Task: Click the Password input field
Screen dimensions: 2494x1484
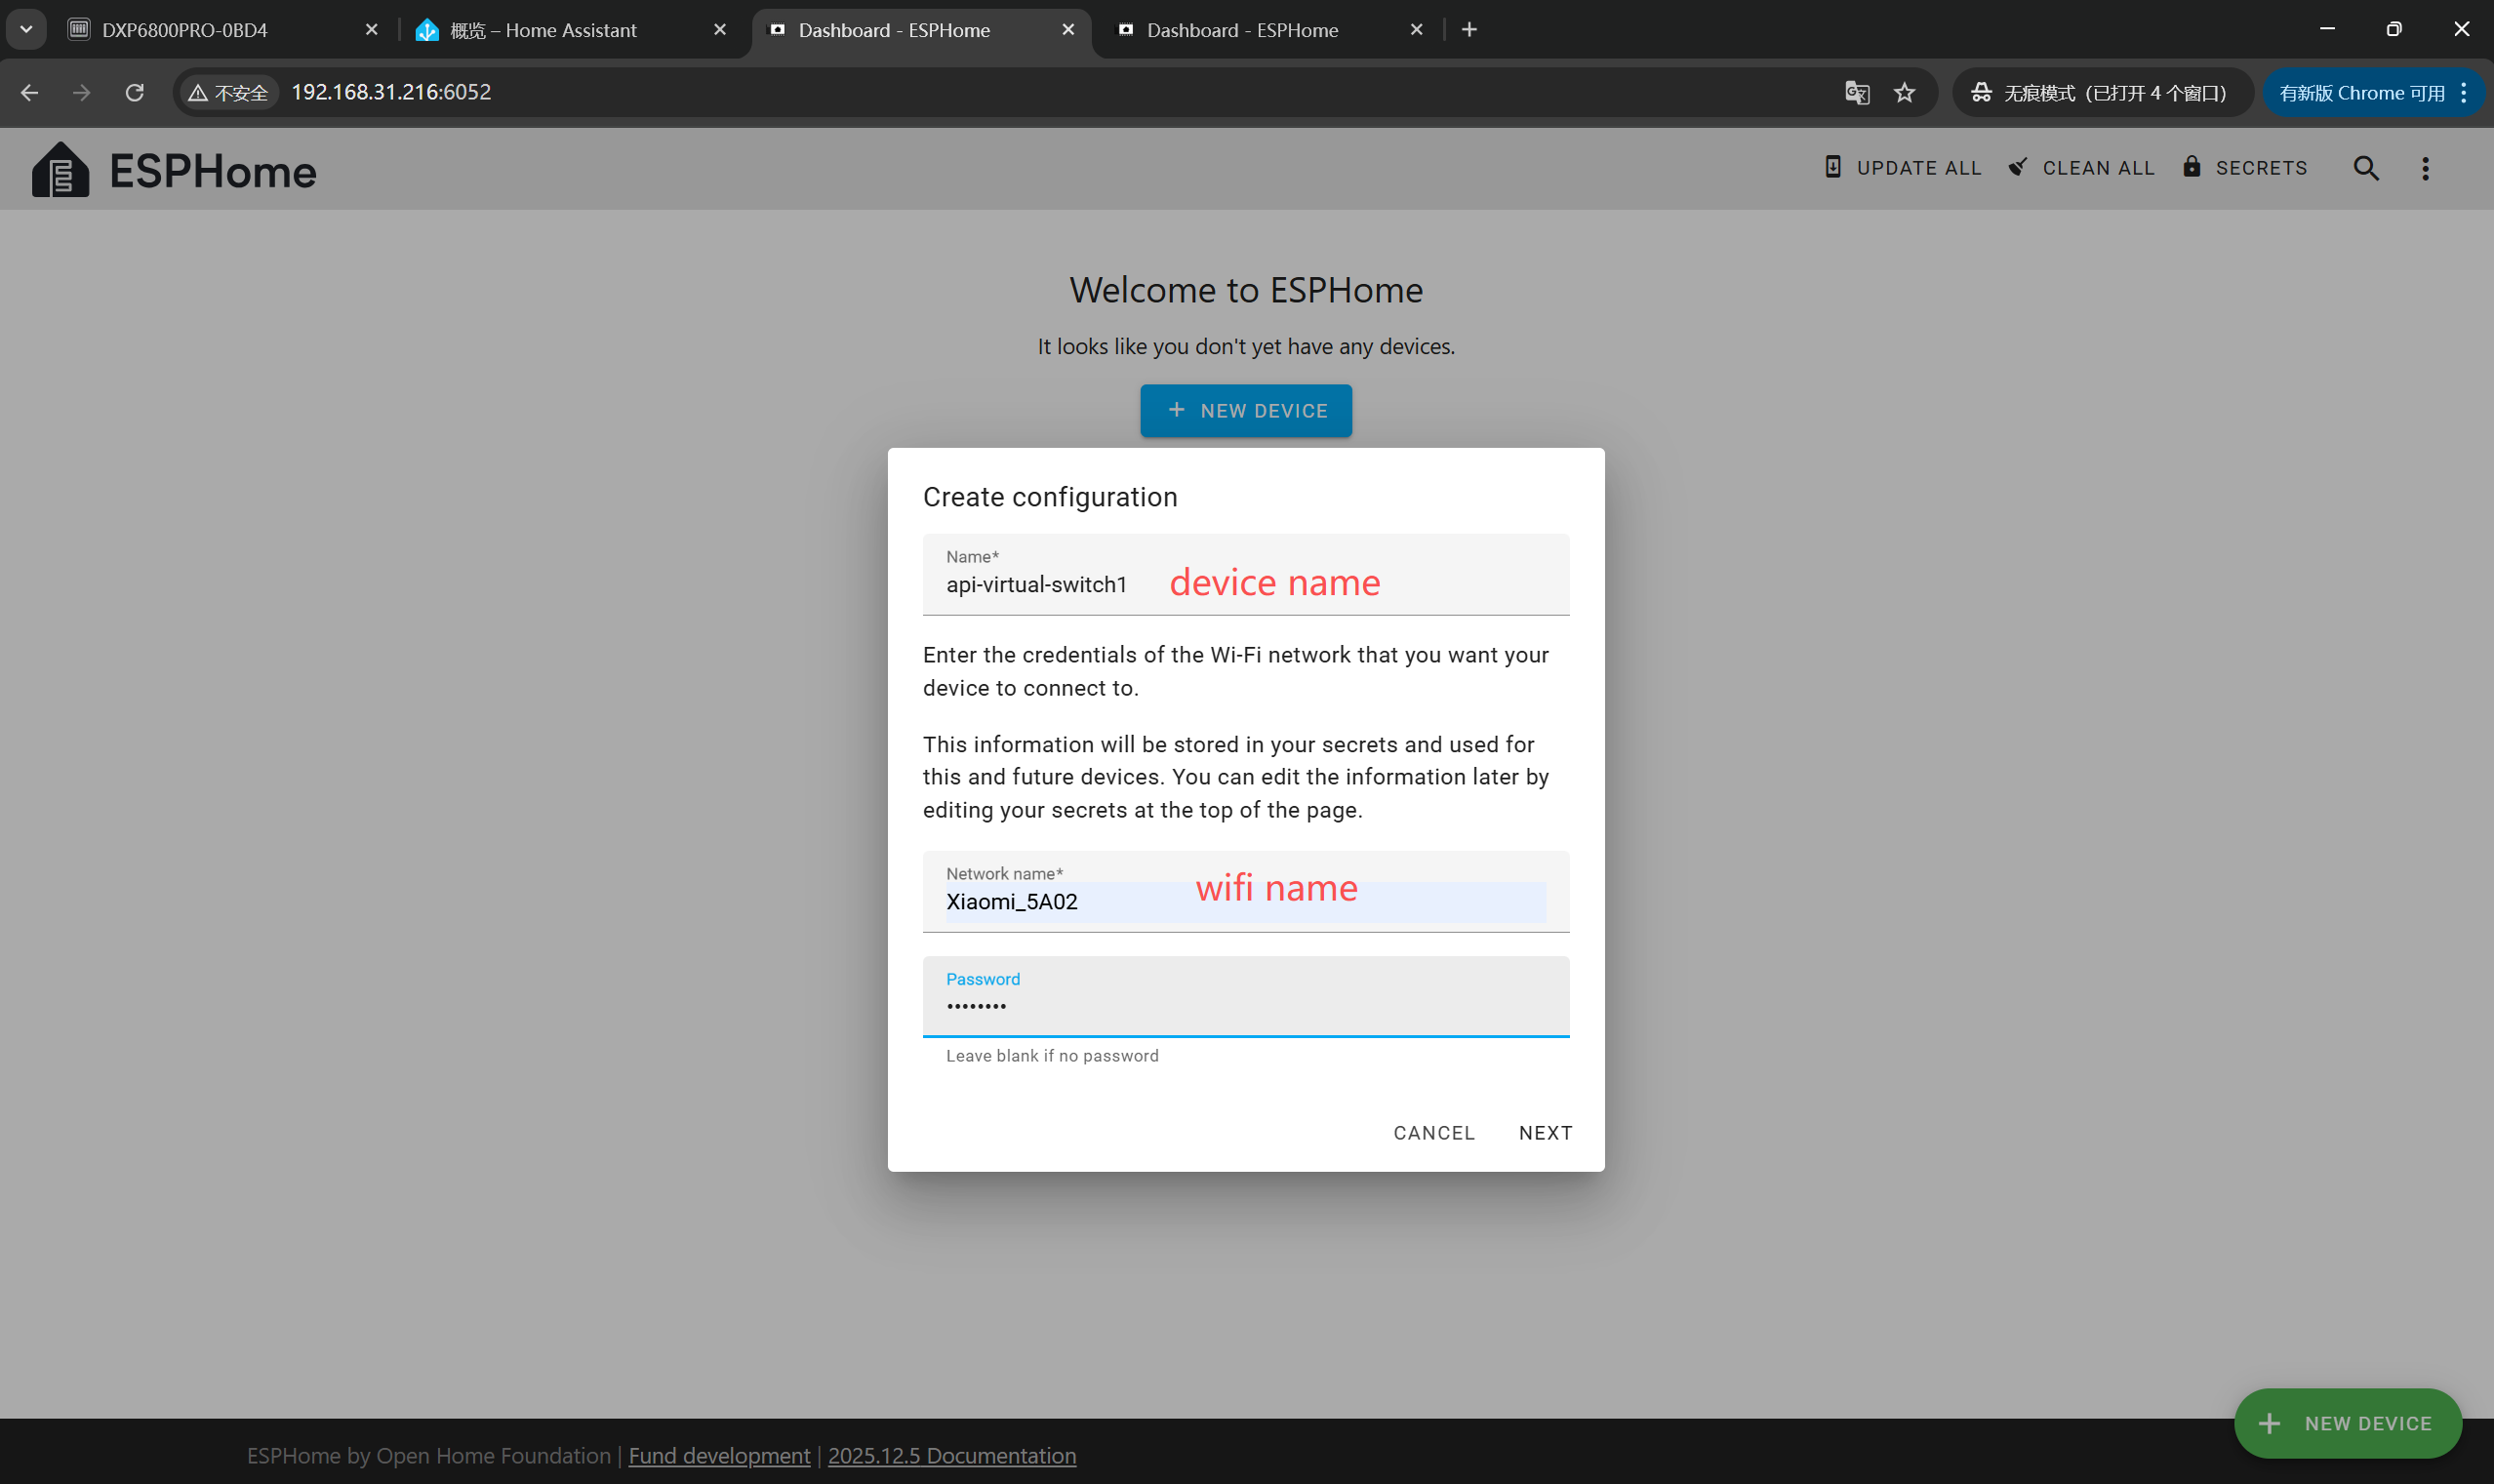Action: click(x=1245, y=1006)
